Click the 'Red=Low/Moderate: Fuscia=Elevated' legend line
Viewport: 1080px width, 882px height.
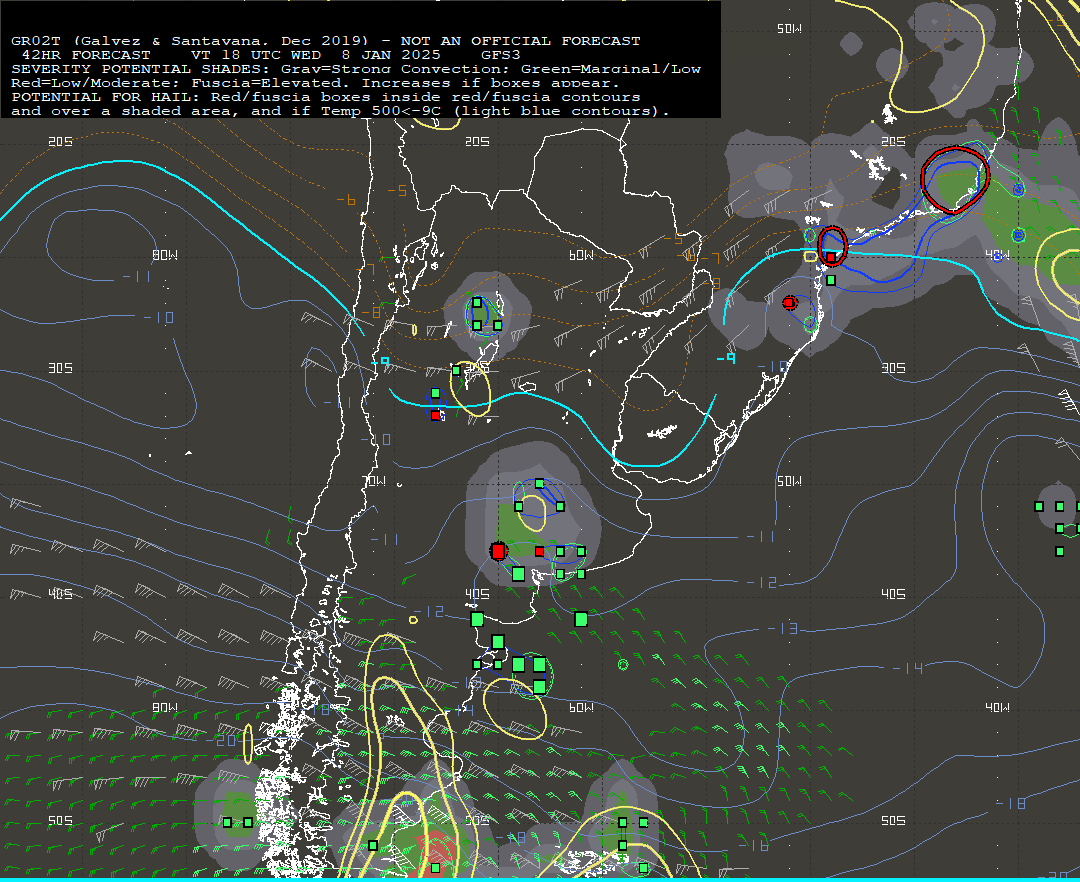pos(315,83)
